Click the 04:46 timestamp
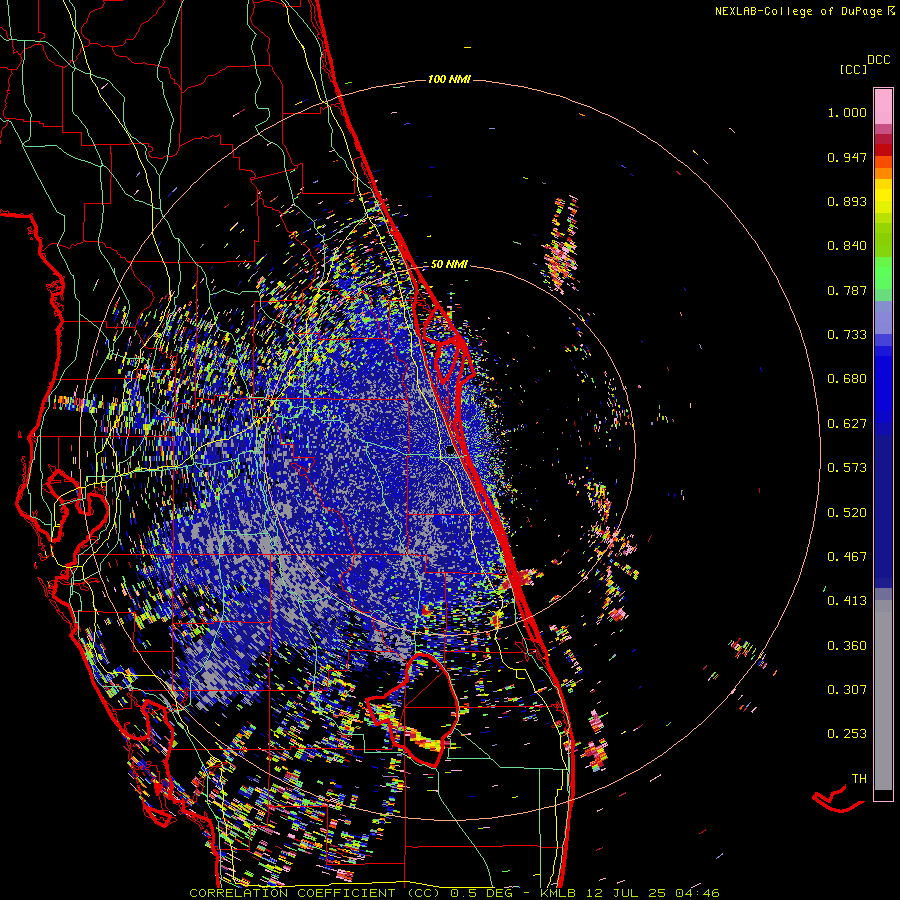The height and width of the screenshot is (900, 900). 697,893
